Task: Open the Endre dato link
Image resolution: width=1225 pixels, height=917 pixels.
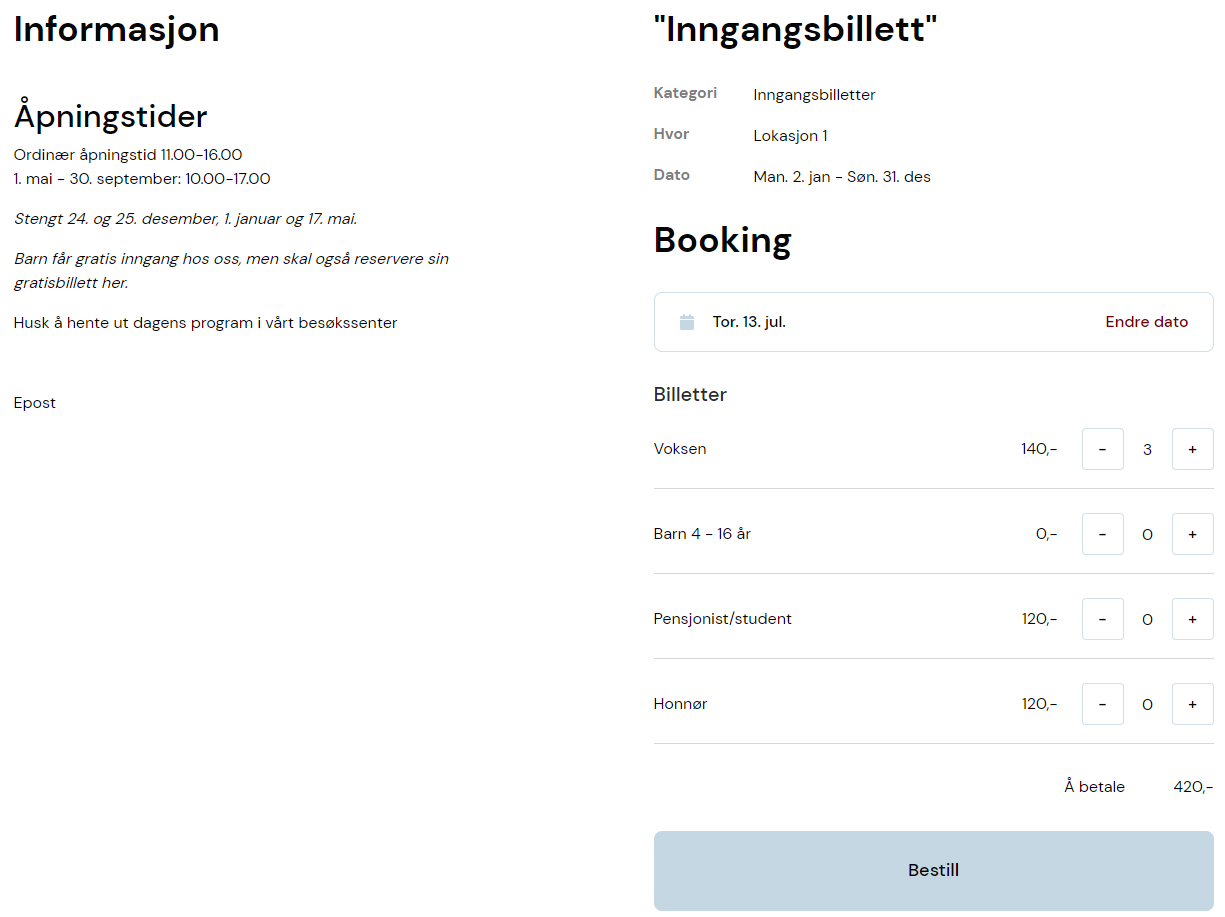Action: pyautogui.click(x=1147, y=322)
